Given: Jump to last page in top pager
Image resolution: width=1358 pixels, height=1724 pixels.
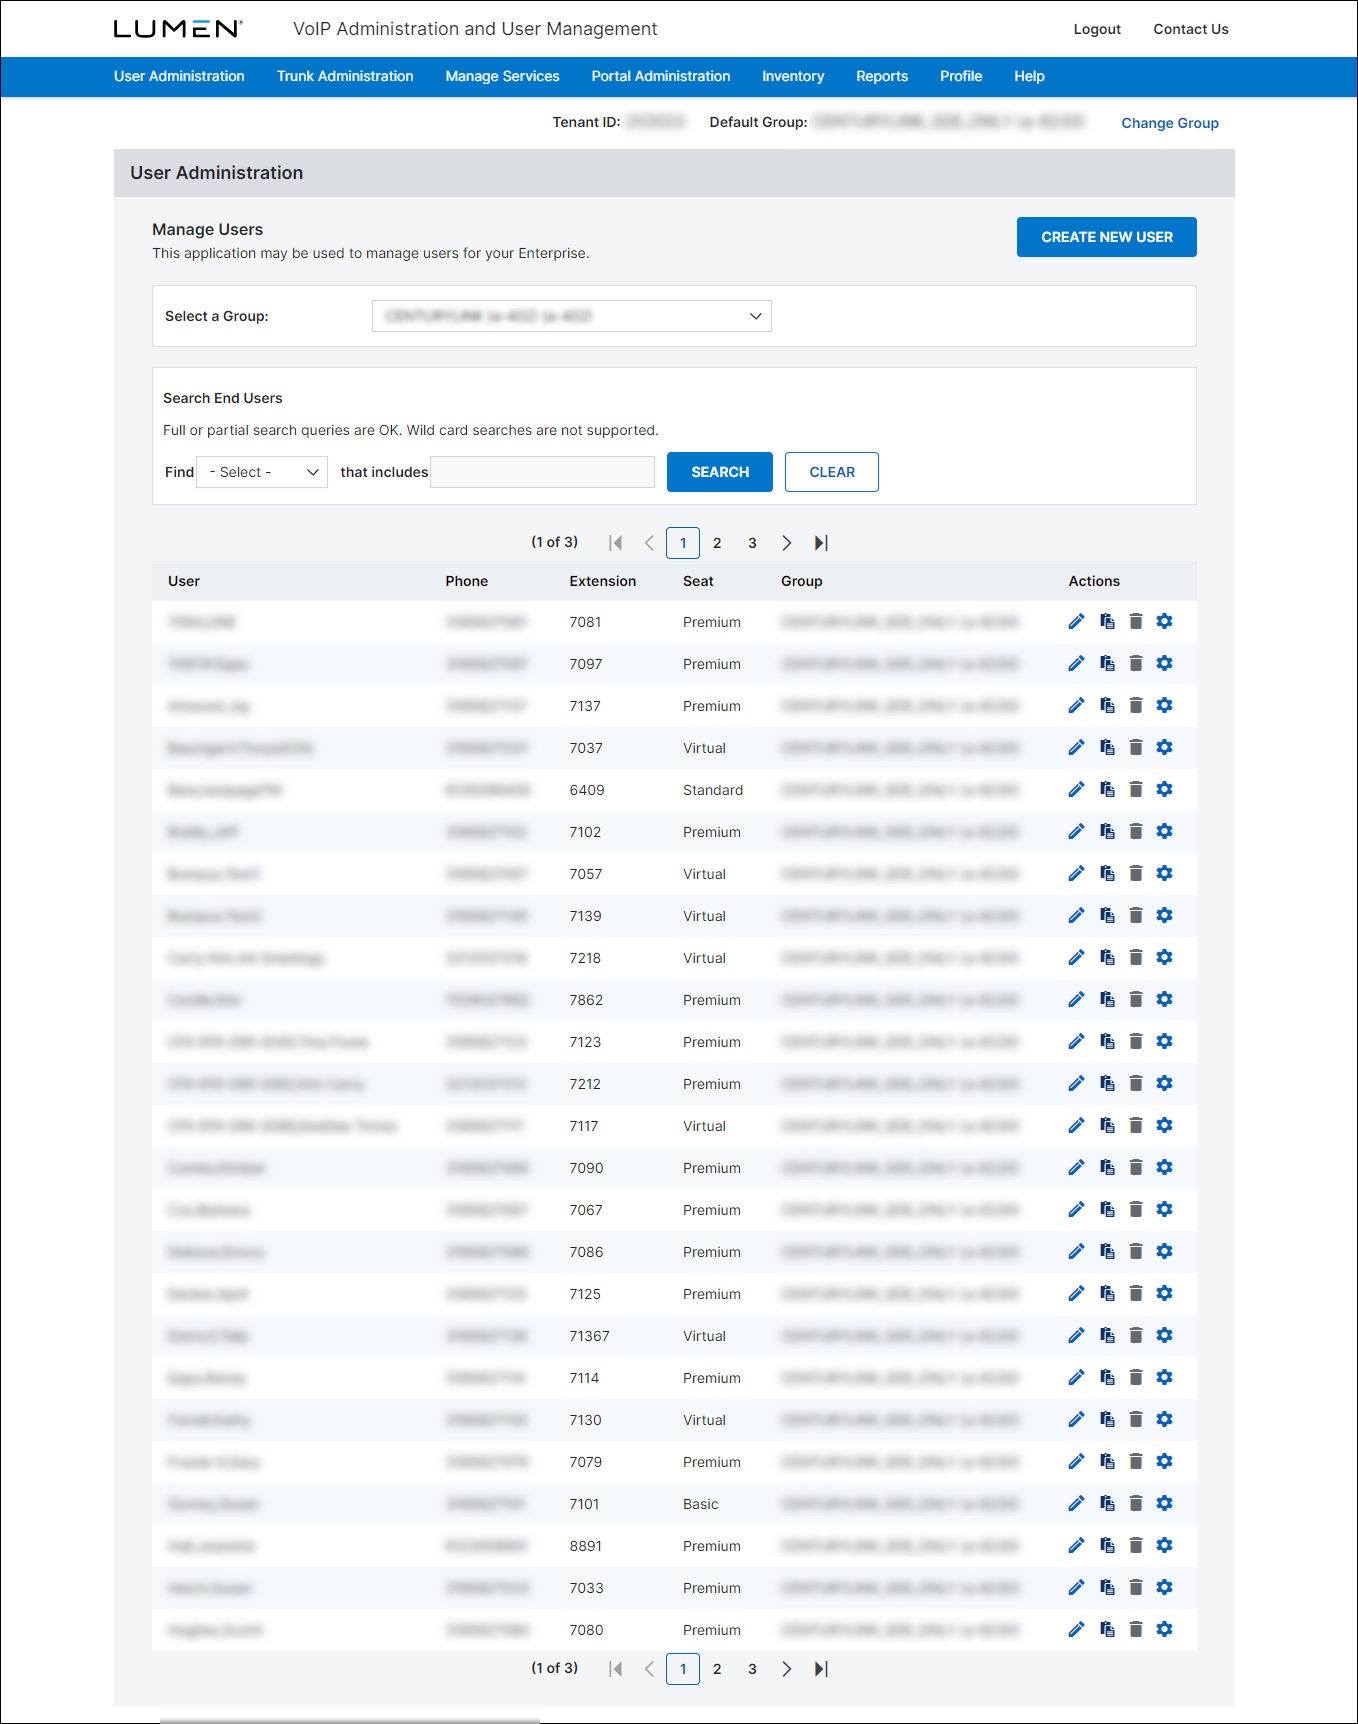Looking at the screenshot, I should point(821,543).
